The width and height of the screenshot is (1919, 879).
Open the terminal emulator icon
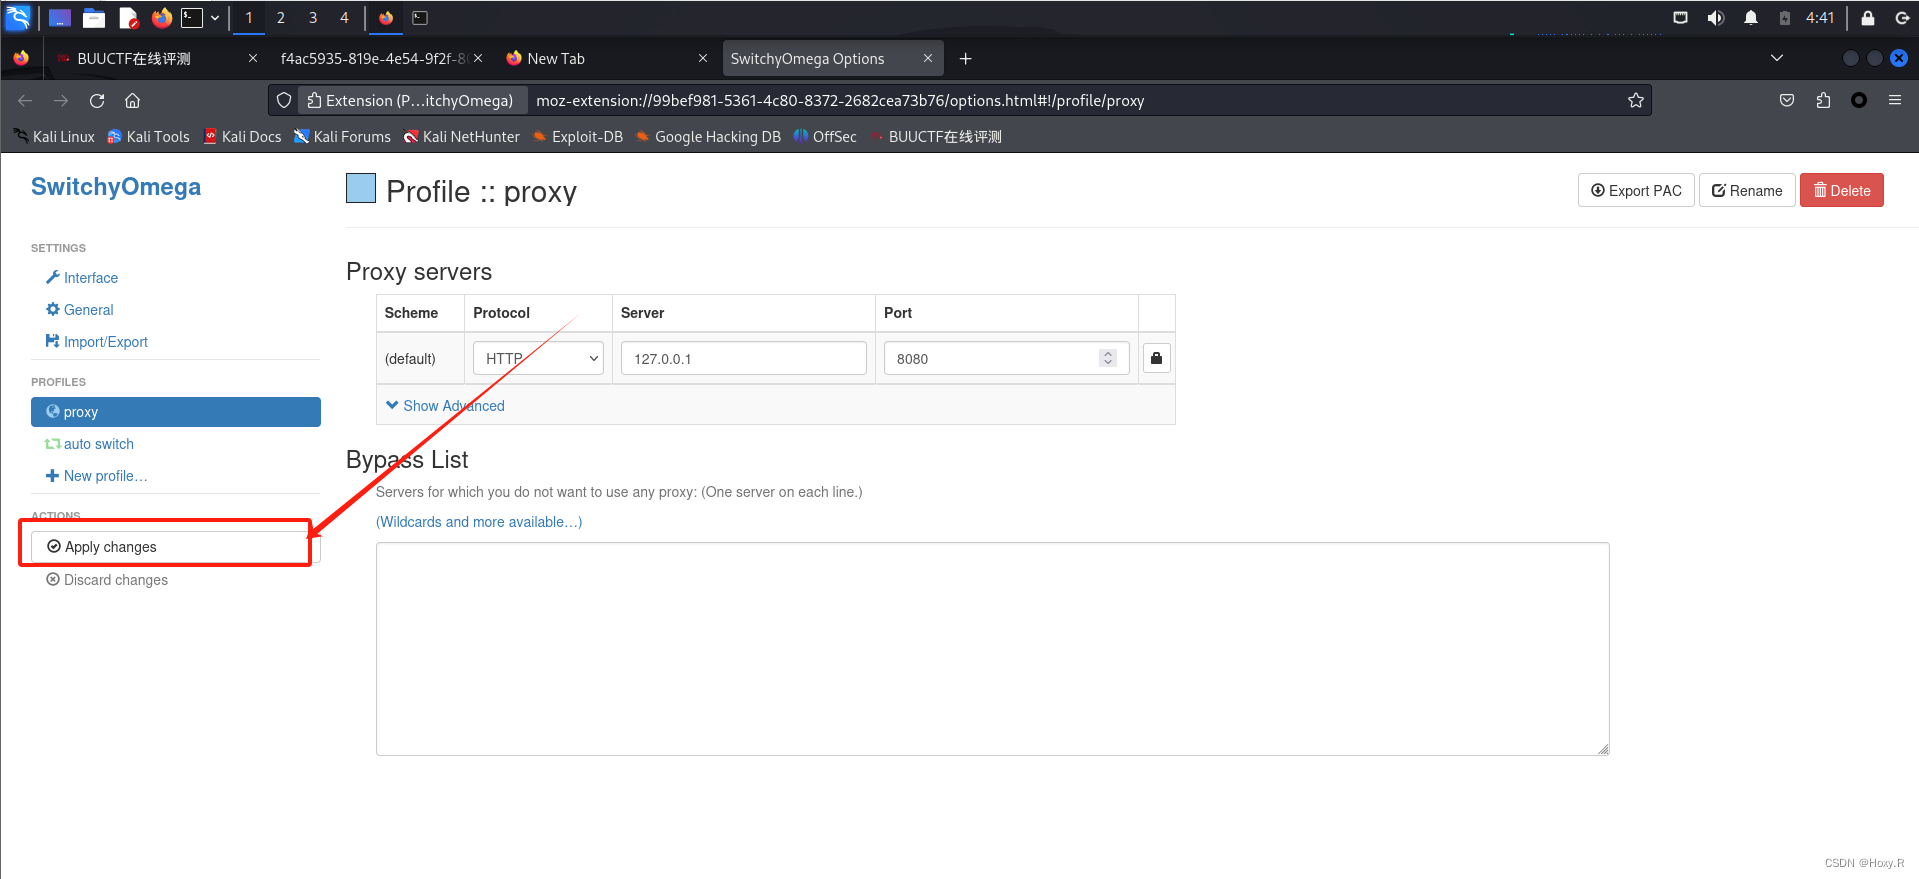tap(192, 18)
